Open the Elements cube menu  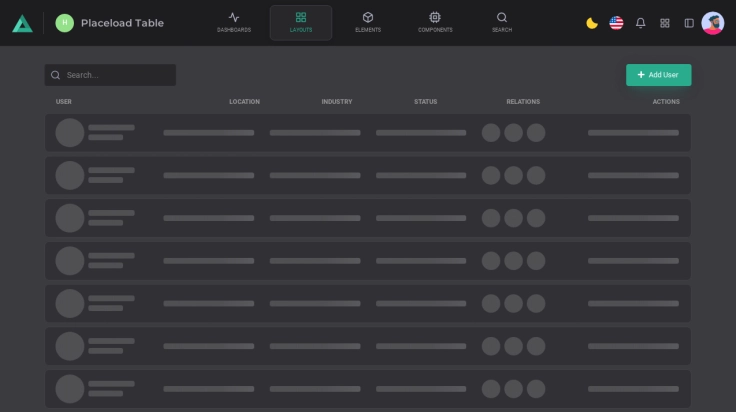click(367, 22)
